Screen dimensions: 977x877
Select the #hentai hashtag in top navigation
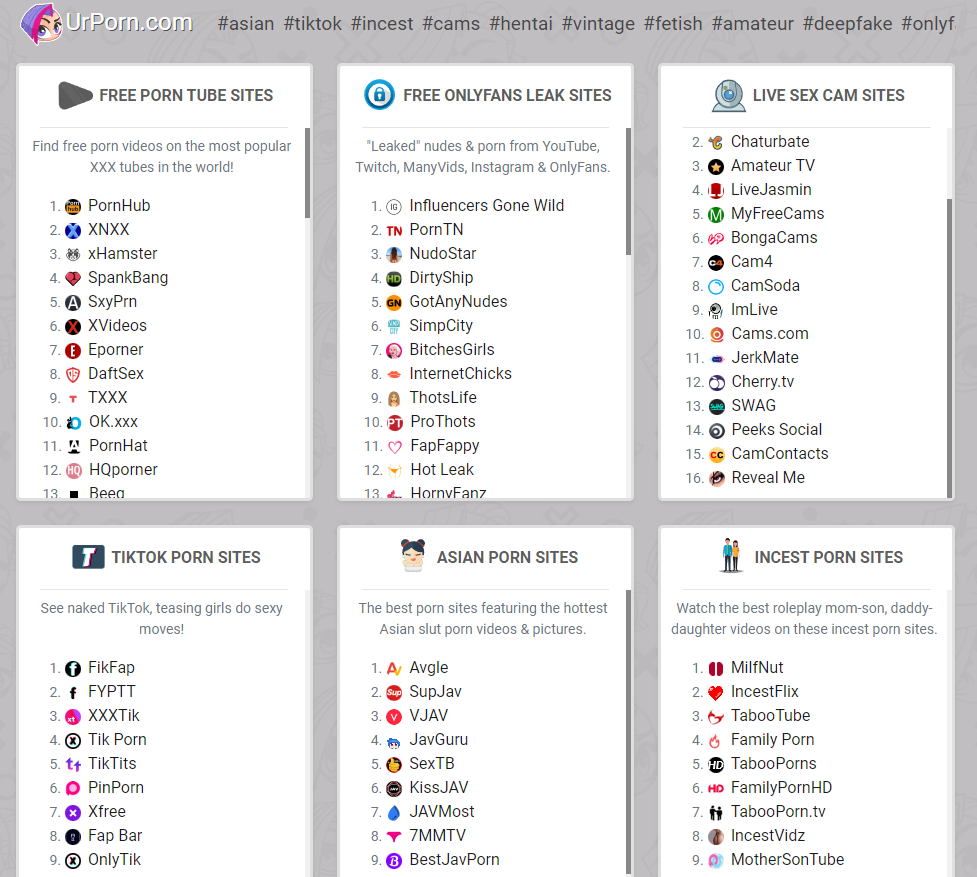(x=521, y=24)
